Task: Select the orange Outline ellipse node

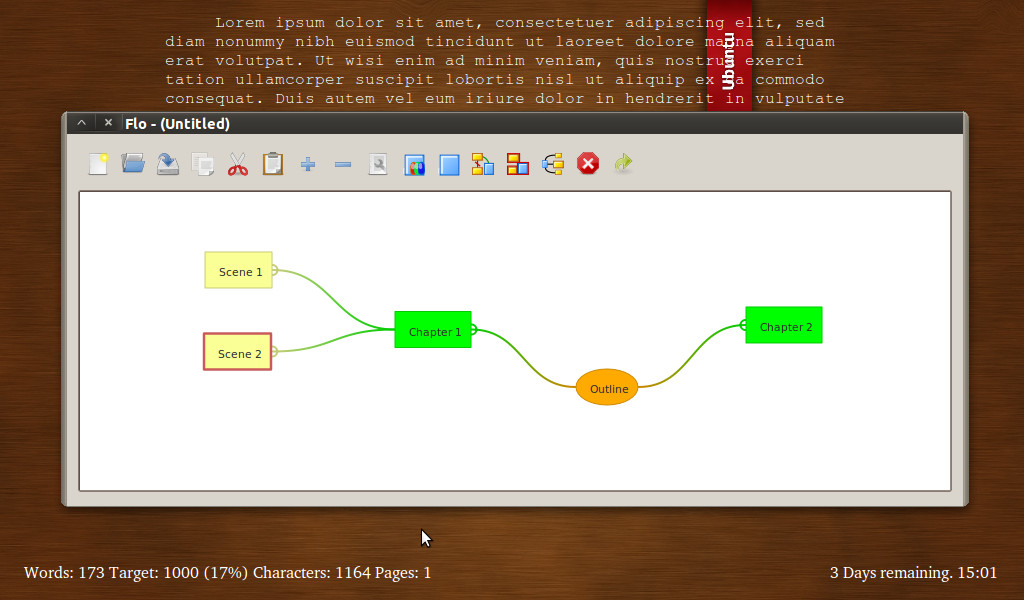Action: click(x=607, y=387)
